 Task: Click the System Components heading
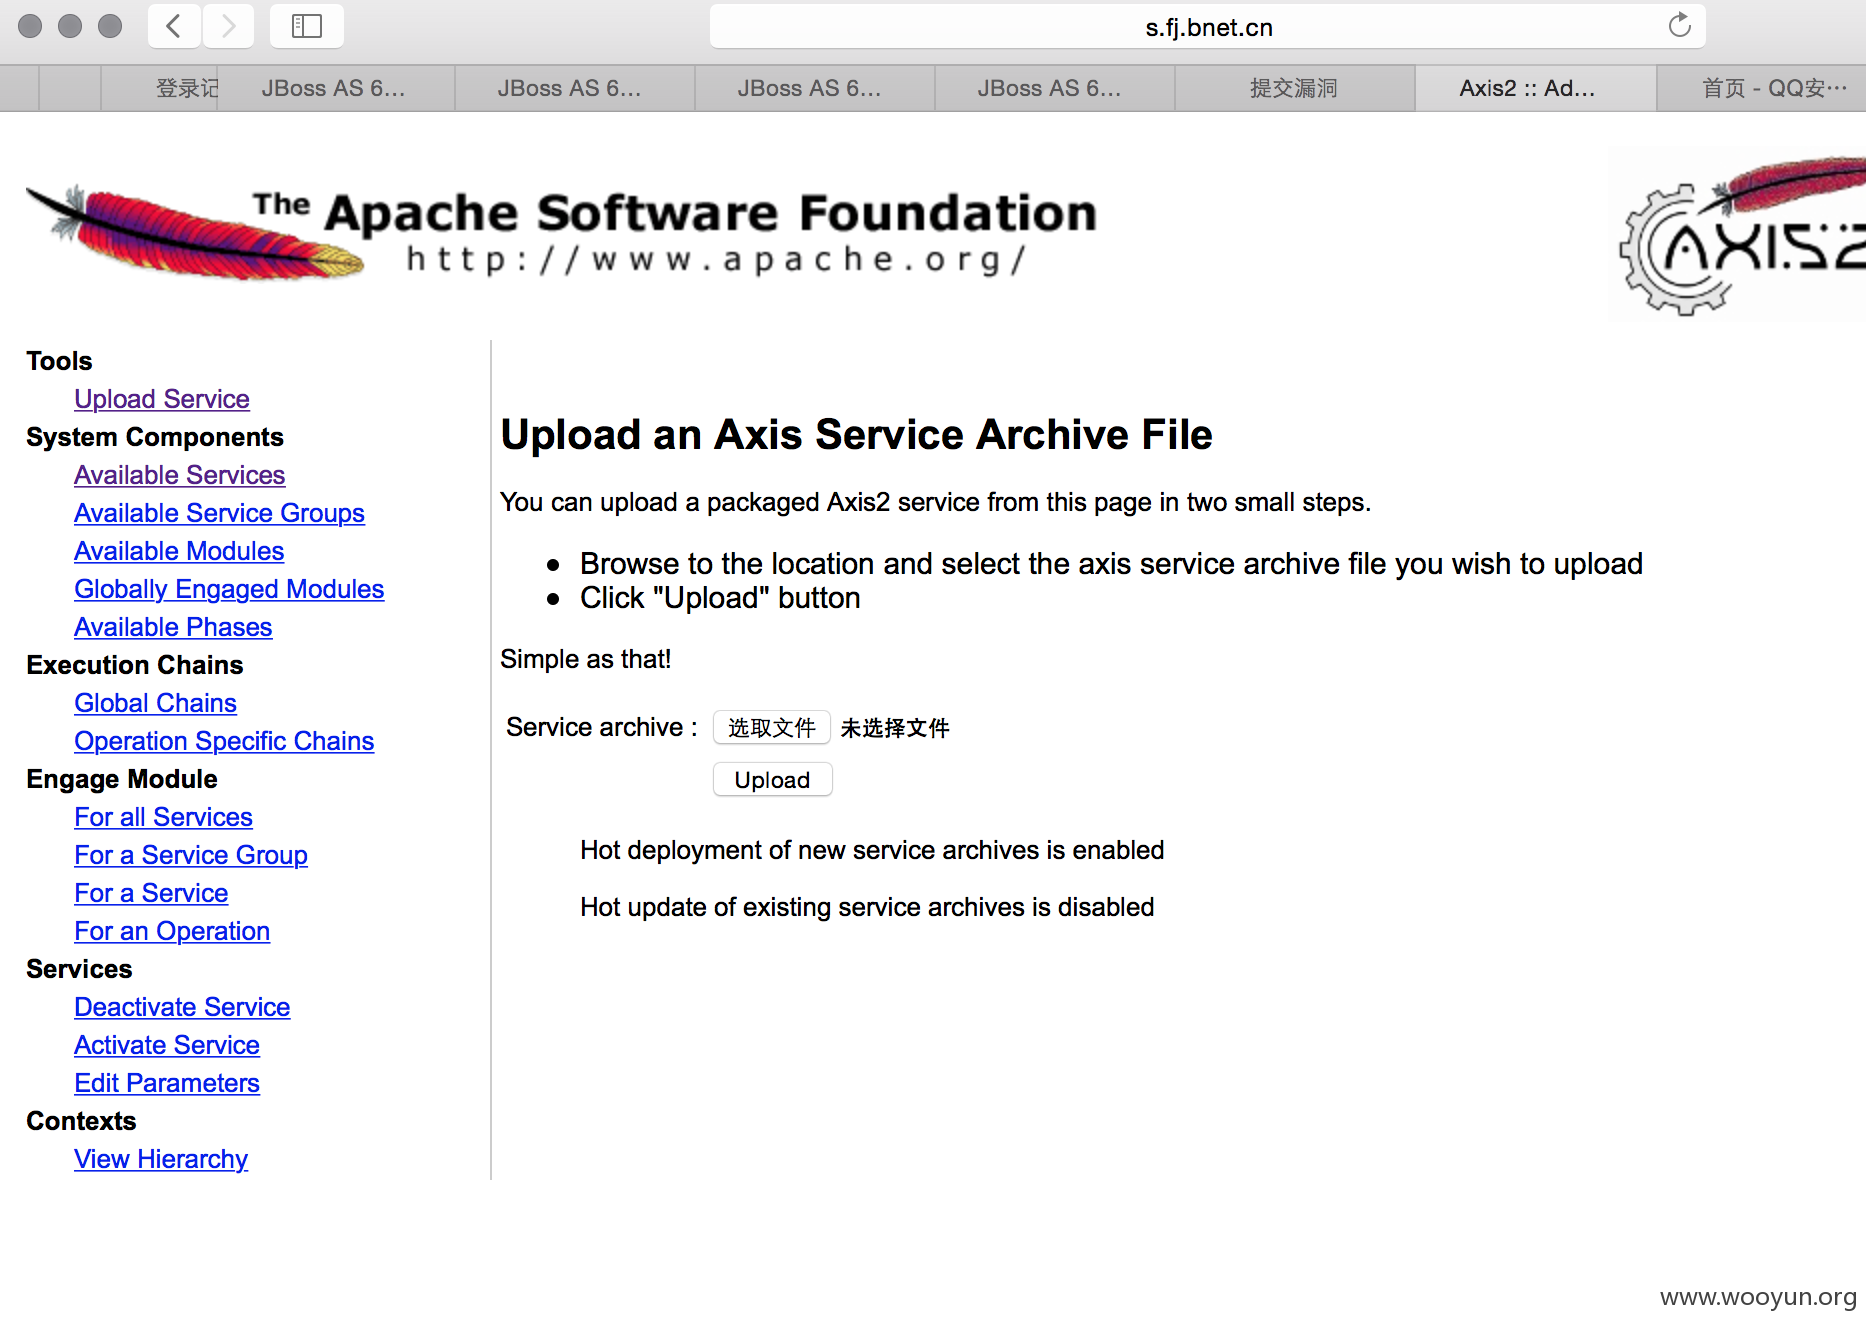[155, 437]
